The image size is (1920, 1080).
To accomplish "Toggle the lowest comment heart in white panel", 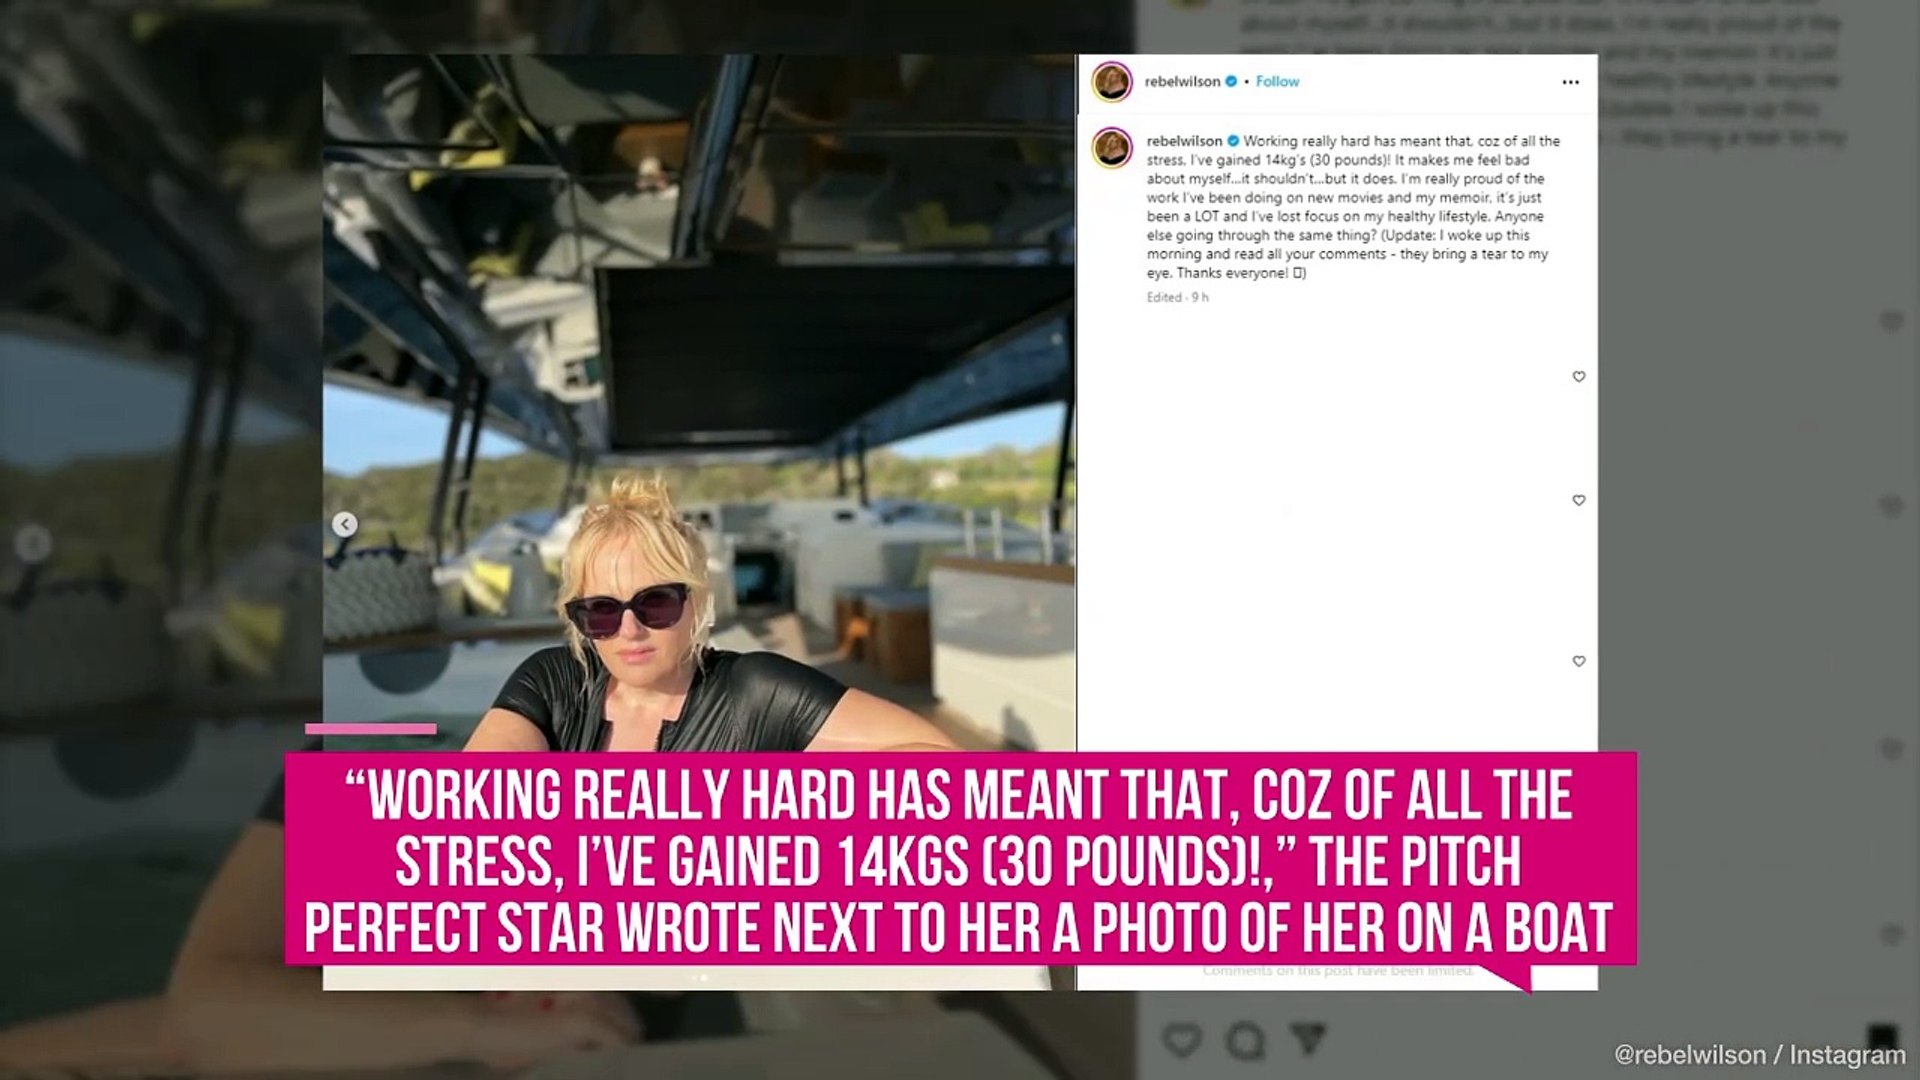I will tap(1579, 661).
